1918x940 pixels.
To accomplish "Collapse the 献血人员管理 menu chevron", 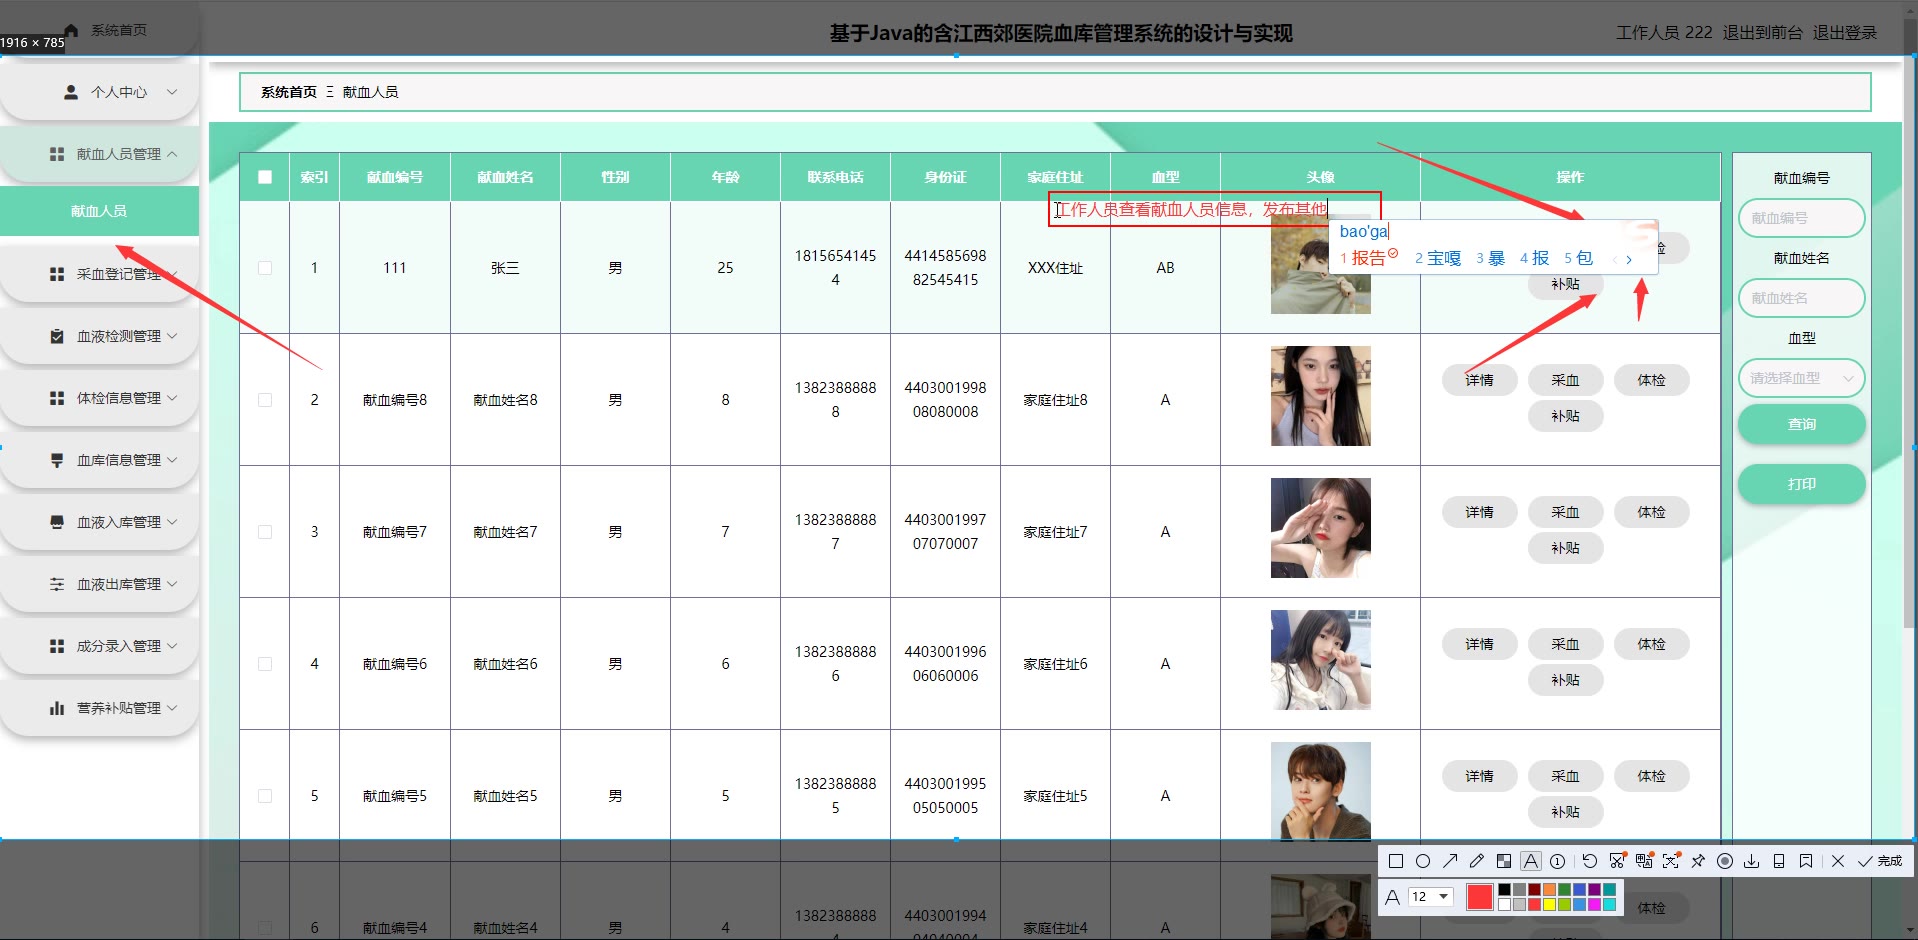I will click(172, 154).
